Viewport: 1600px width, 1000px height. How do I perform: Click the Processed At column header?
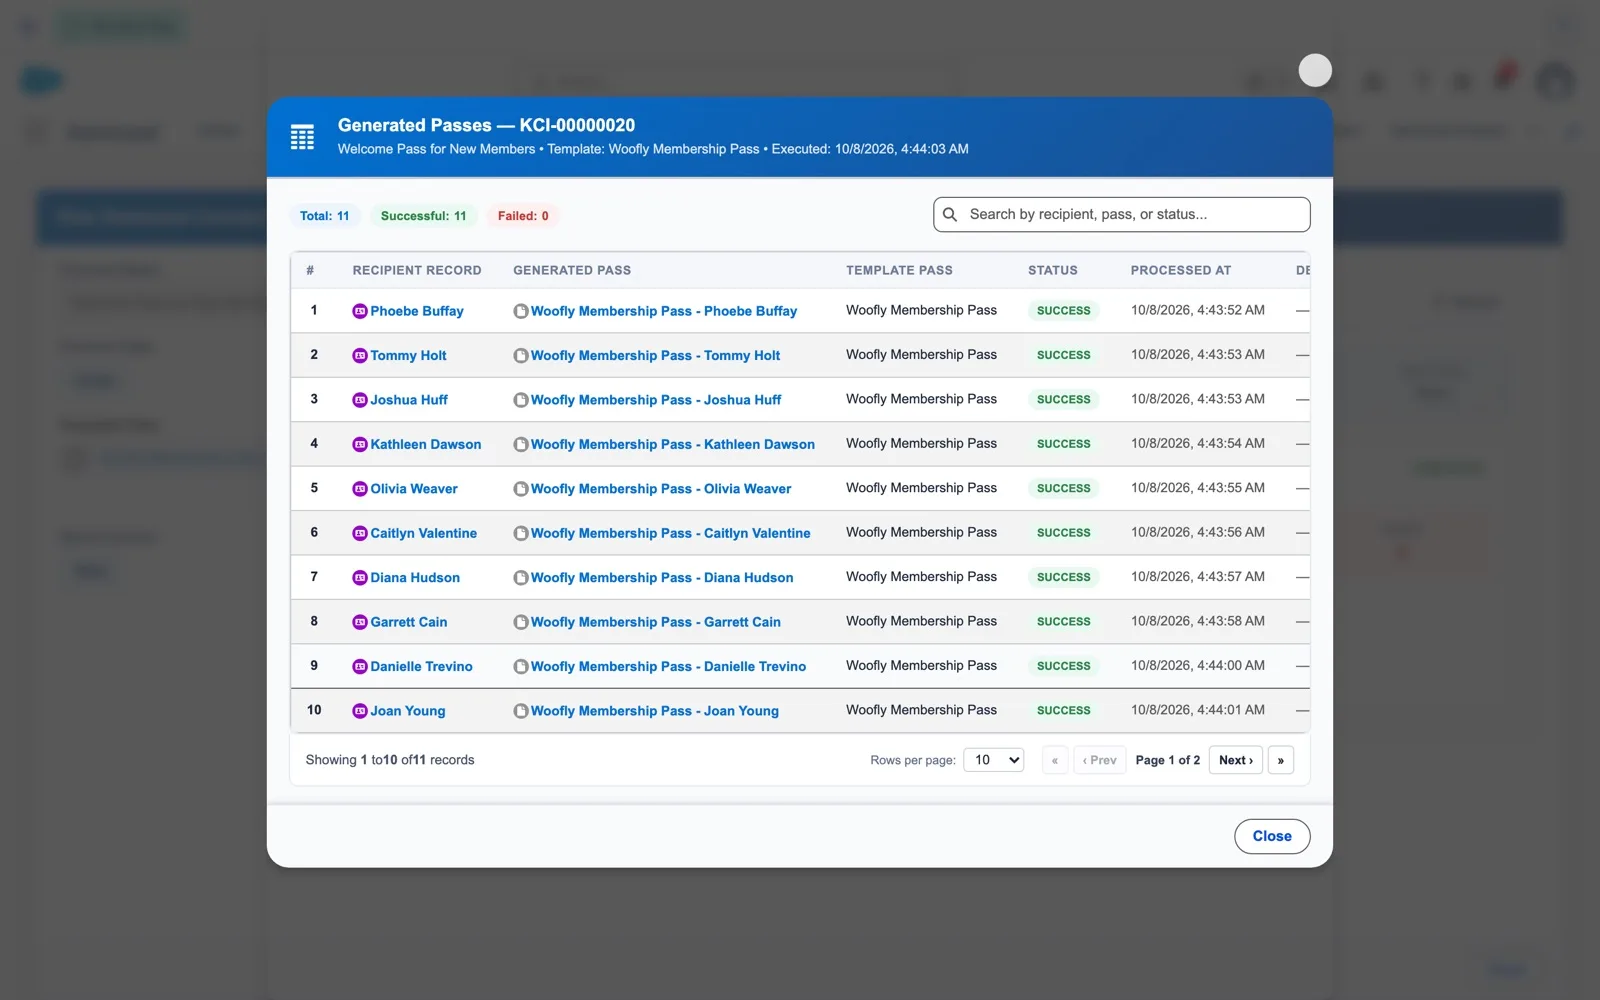[x=1181, y=270]
